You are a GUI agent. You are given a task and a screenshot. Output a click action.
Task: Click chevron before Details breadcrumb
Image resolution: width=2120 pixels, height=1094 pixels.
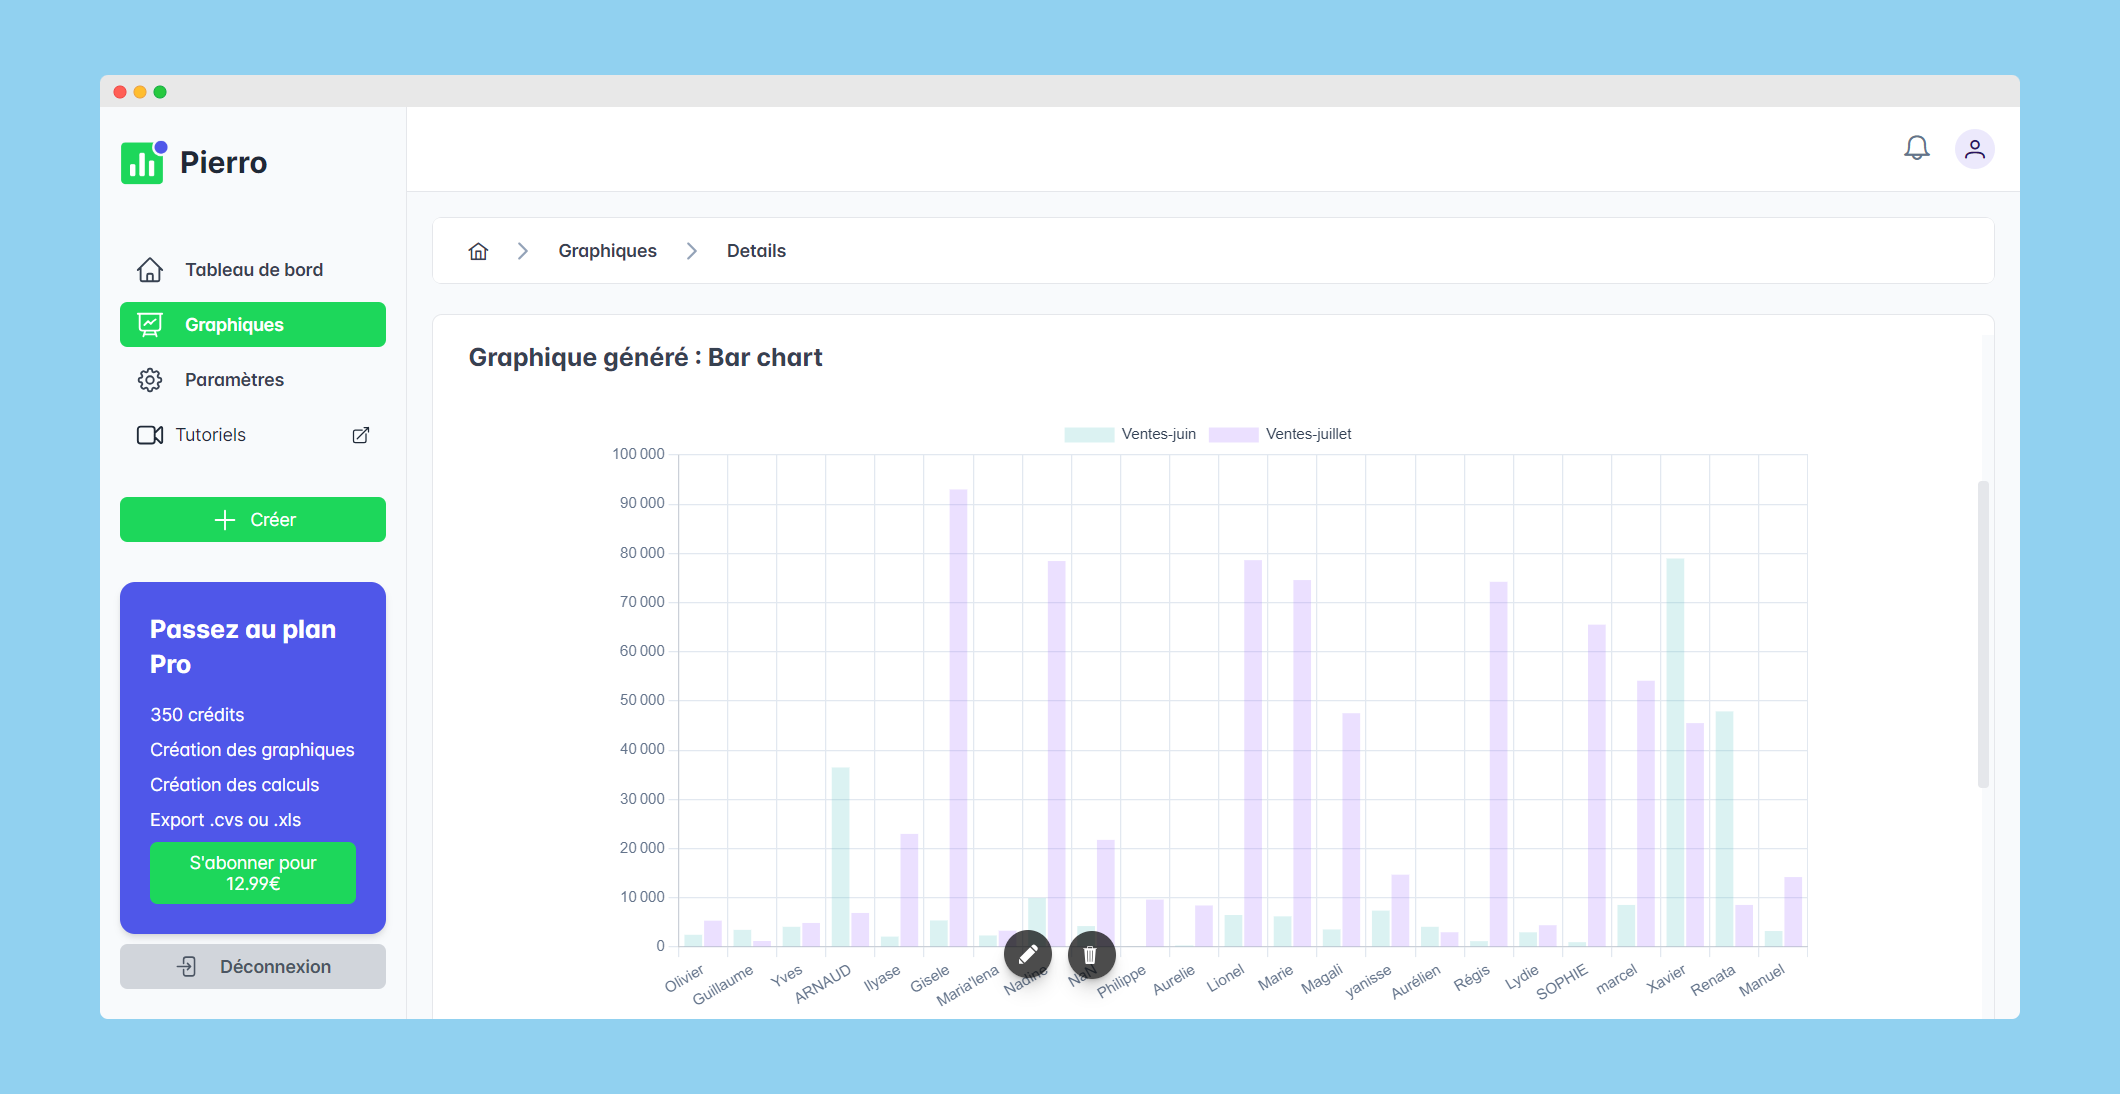(691, 251)
